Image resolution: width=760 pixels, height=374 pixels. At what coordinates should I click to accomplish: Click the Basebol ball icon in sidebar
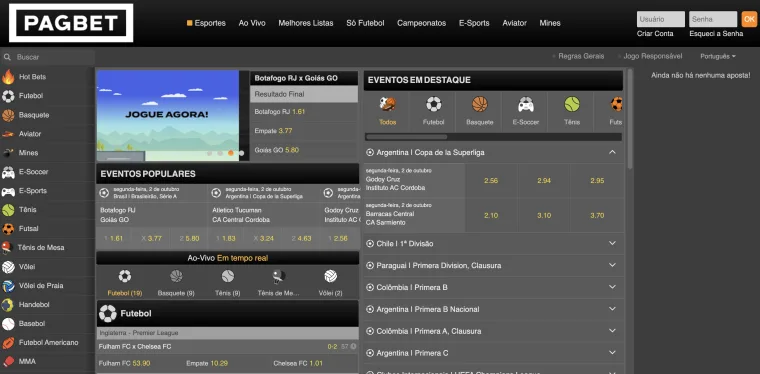tap(8, 324)
